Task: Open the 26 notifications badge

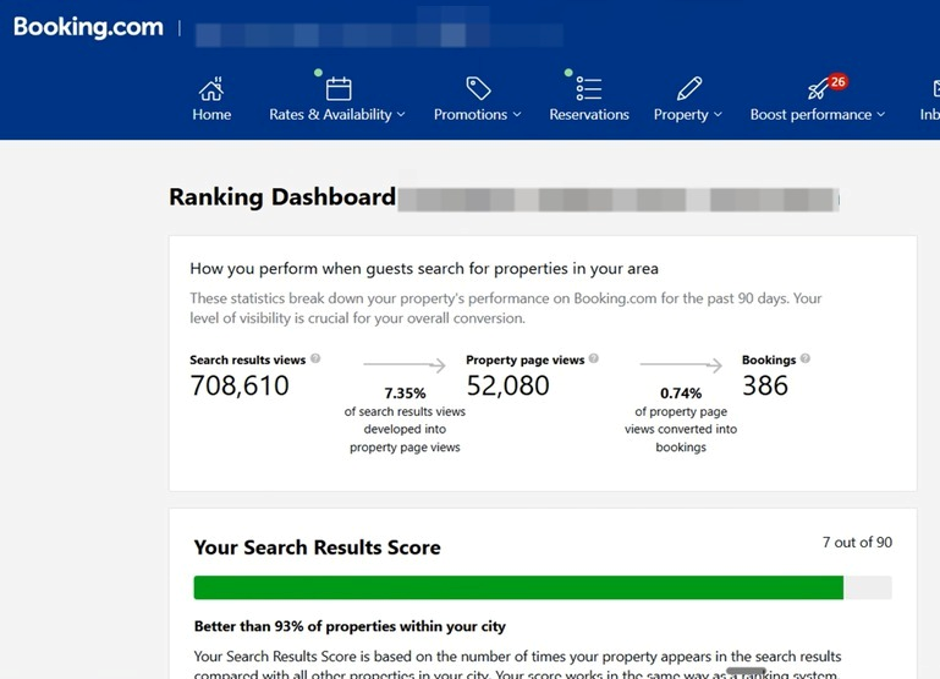Action: tap(837, 82)
